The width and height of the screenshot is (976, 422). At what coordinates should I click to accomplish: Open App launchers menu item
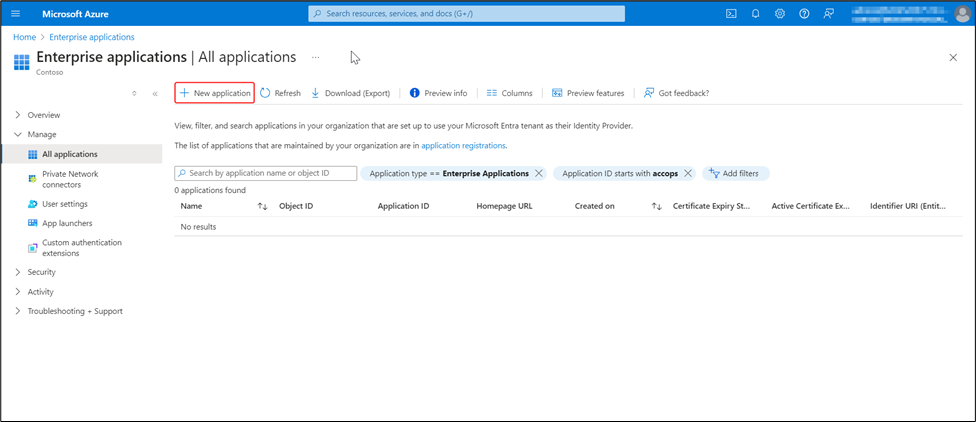[x=67, y=223]
